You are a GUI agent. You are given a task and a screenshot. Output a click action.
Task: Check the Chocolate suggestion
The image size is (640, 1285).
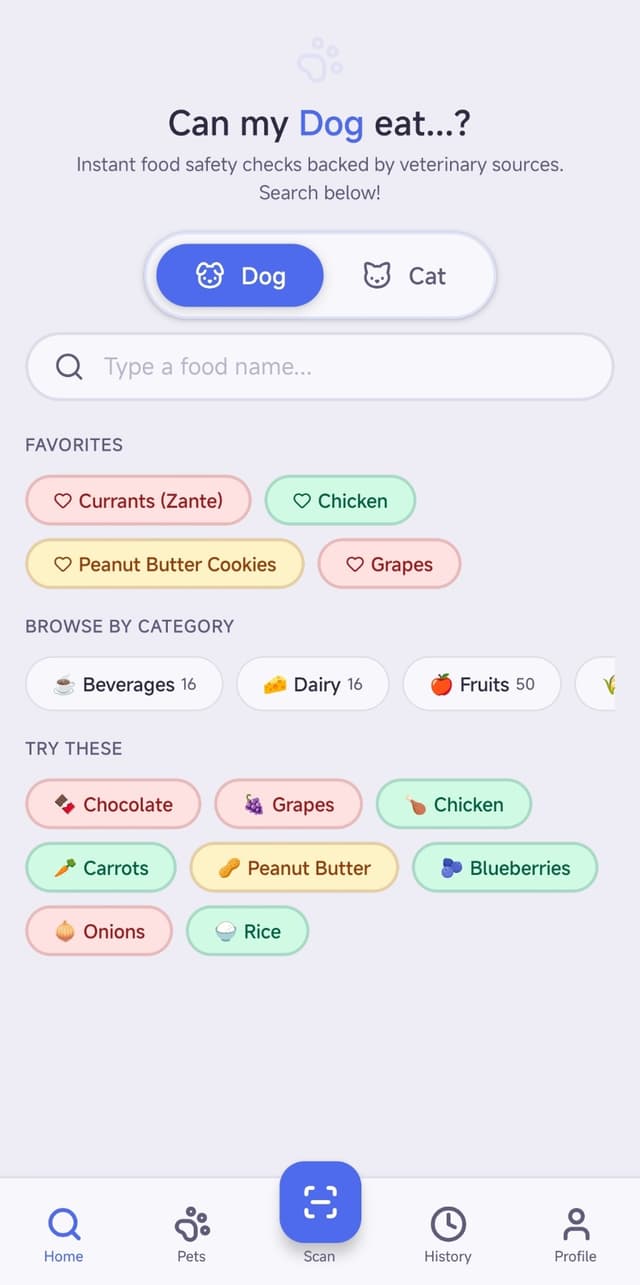click(x=113, y=804)
